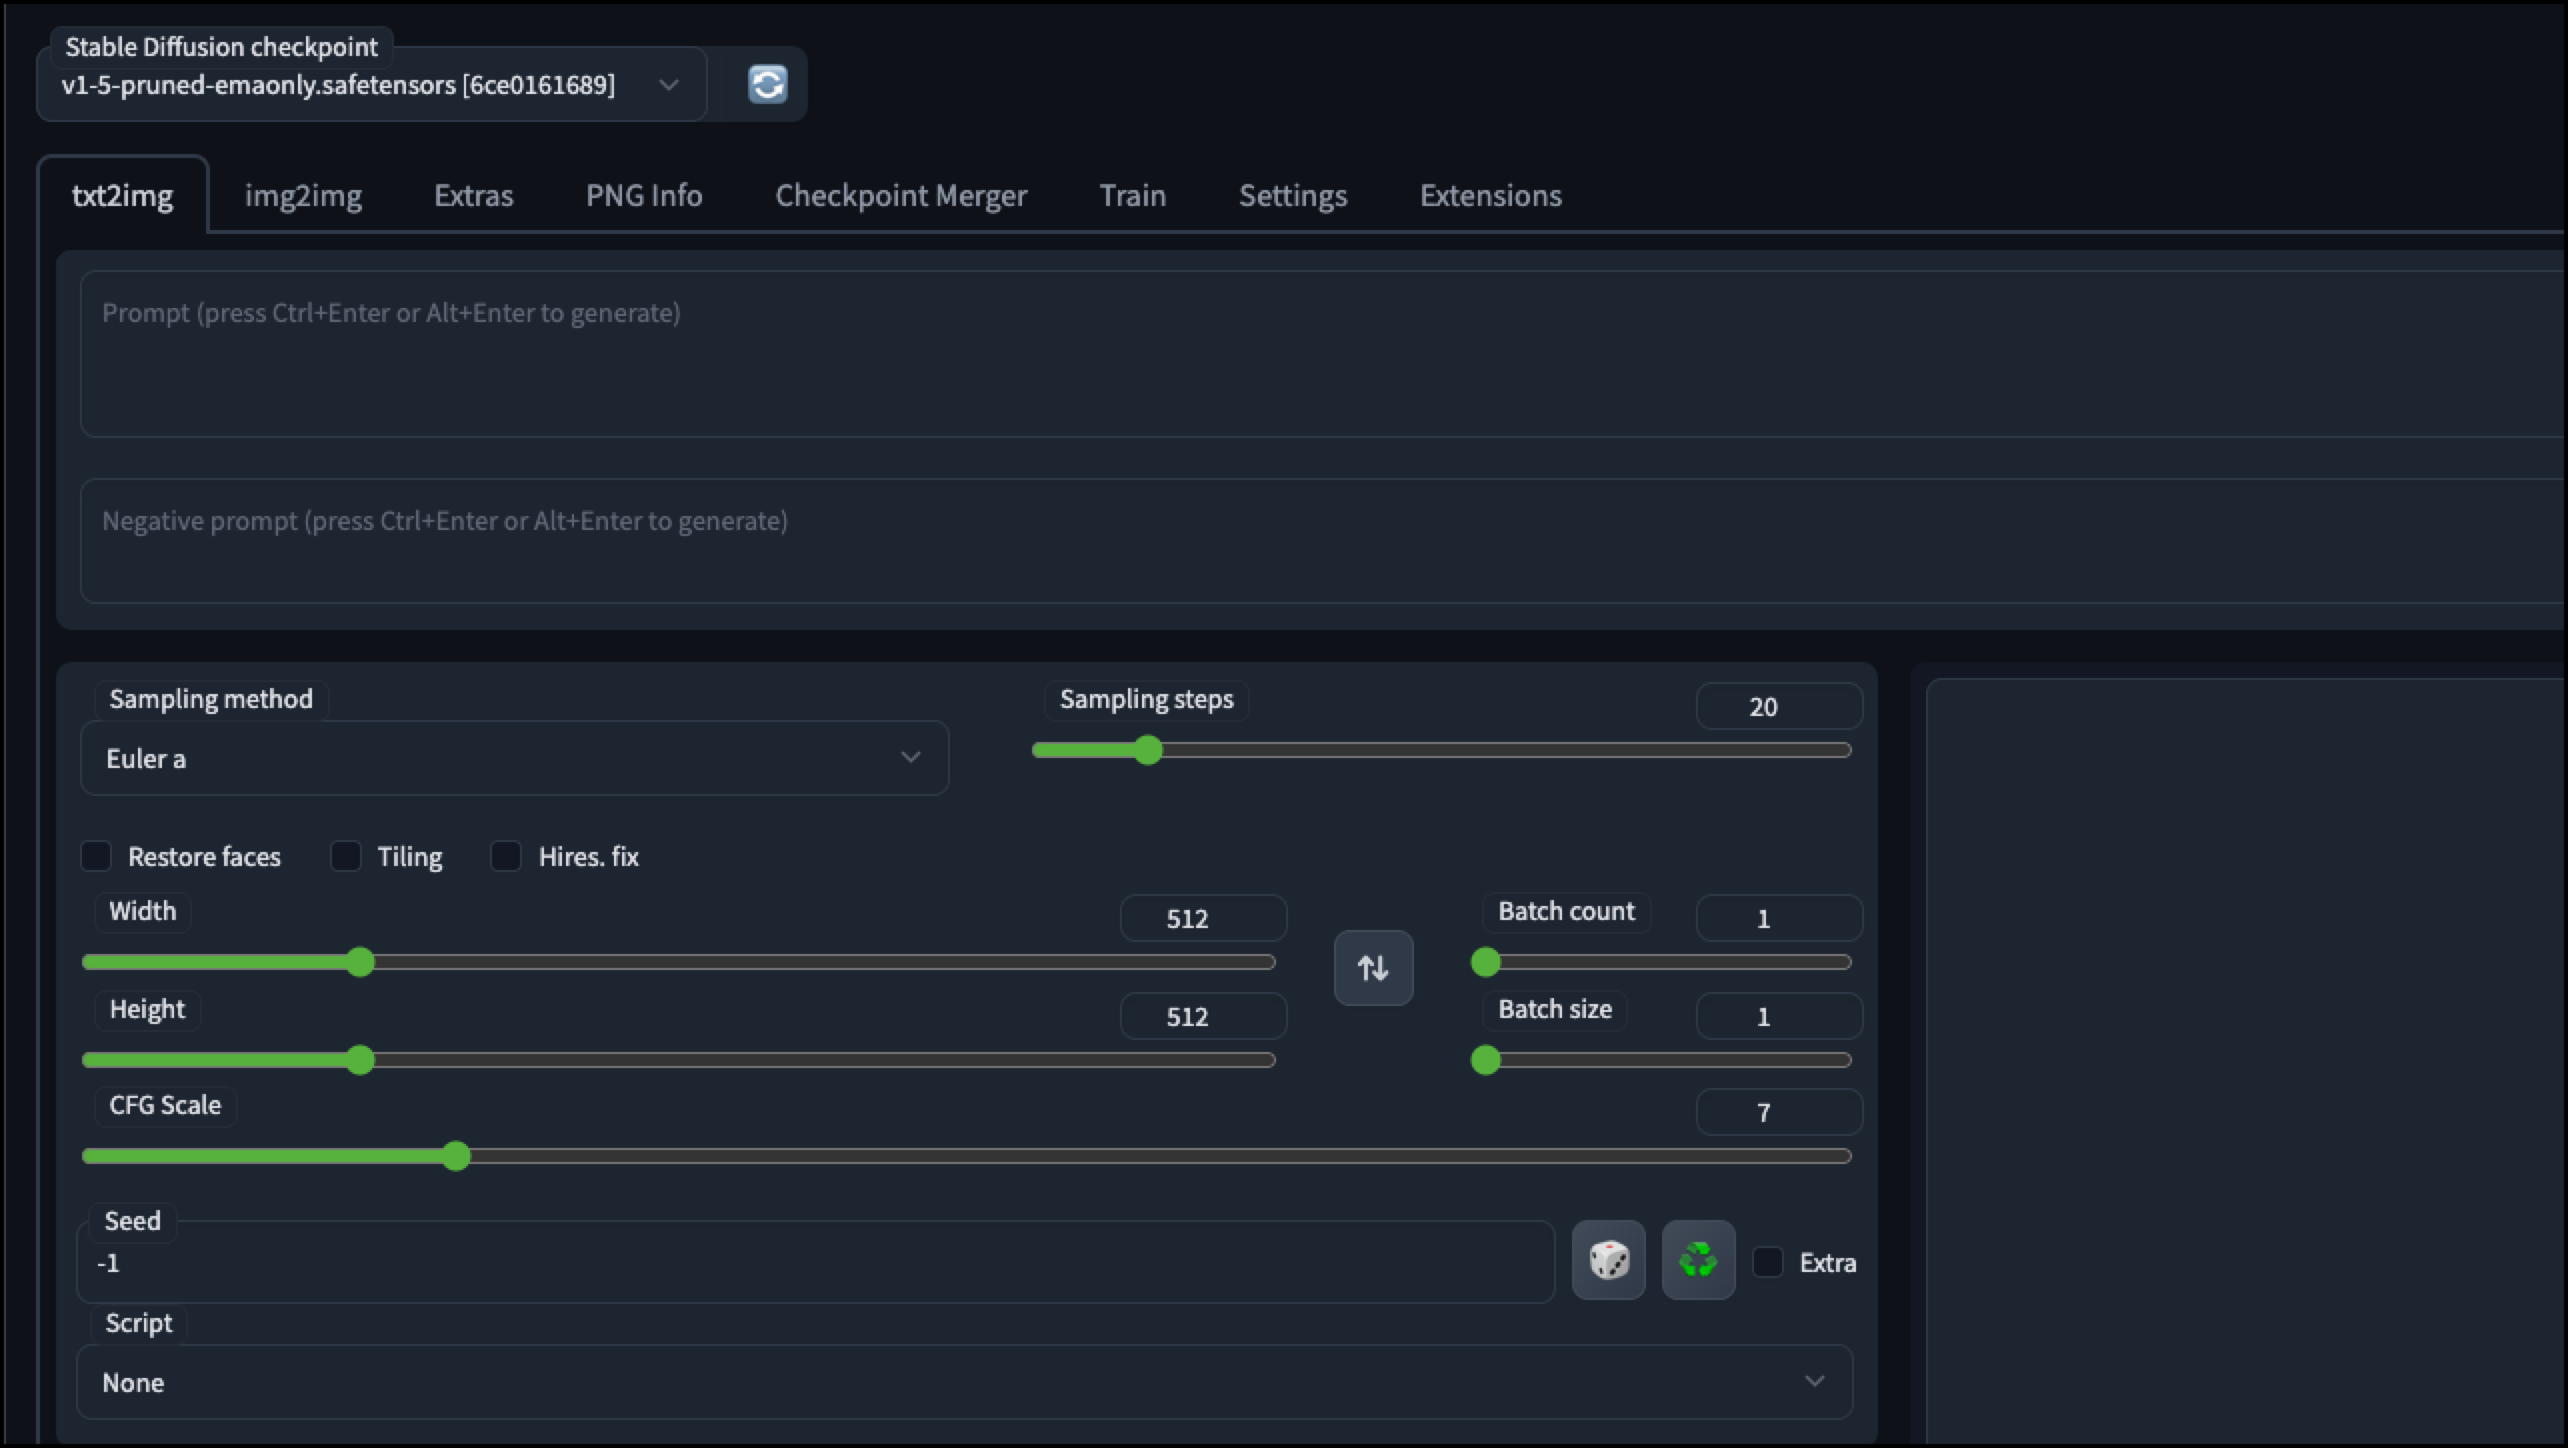Click into the Prompt text area
The width and height of the screenshot is (2568, 1448).
coord(1300,355)
